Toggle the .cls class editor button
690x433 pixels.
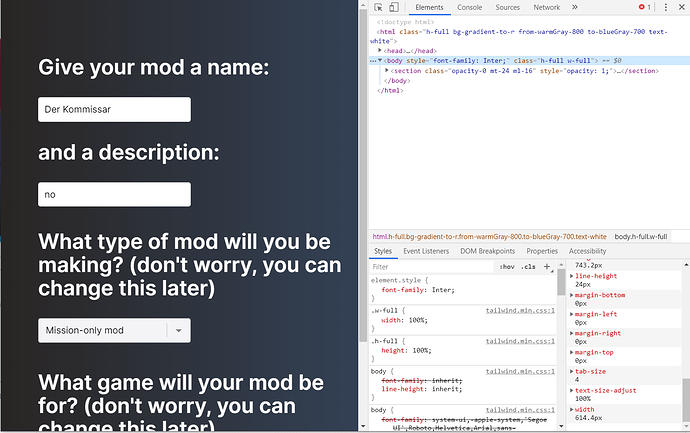tap(528, 267)
